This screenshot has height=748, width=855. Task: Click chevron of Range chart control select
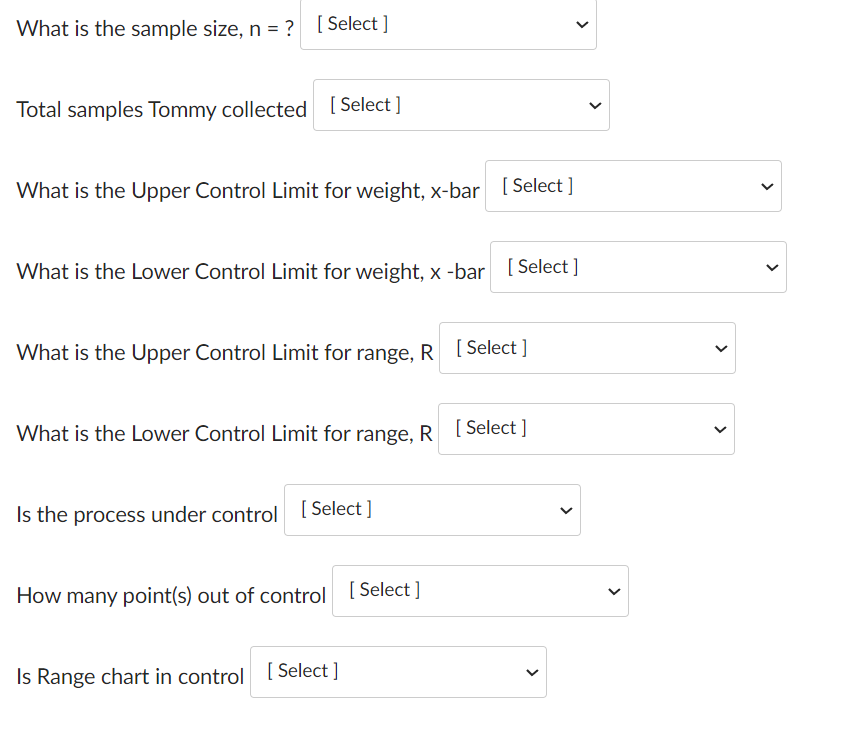coord(532,672)
